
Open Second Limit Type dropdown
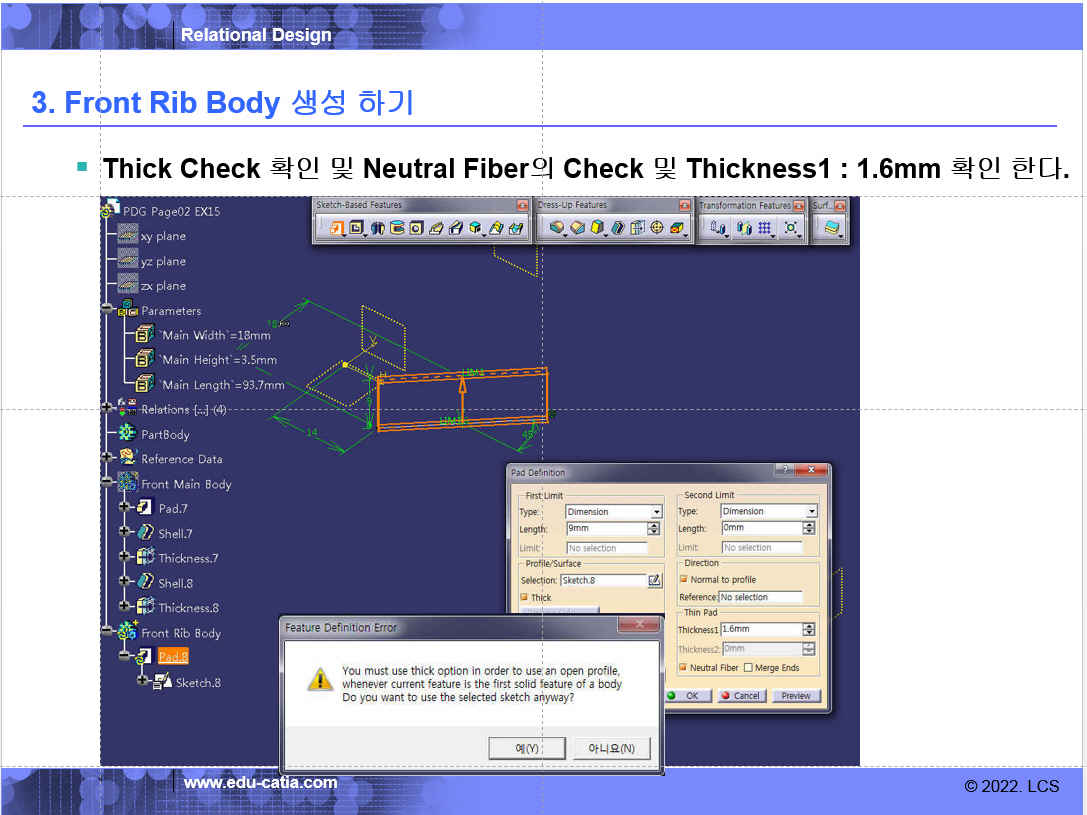click(x=811, y=512)
